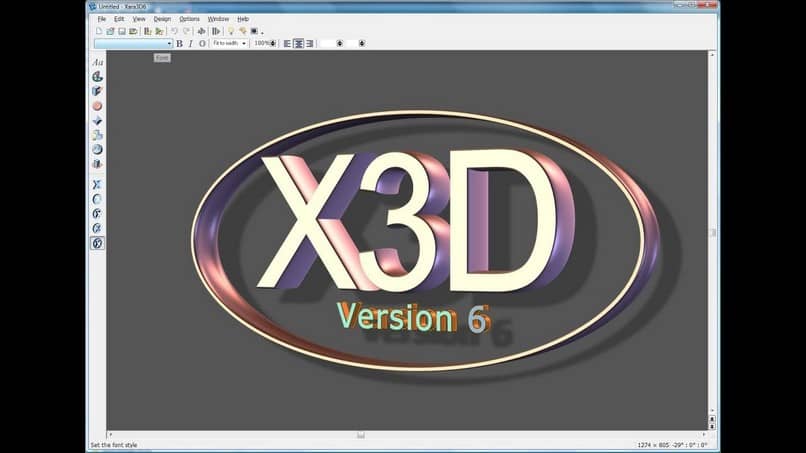The width and height of the screenshot is (806, 453).
Task: Click the Save icon in top toolbar
Action: (122, 31)
